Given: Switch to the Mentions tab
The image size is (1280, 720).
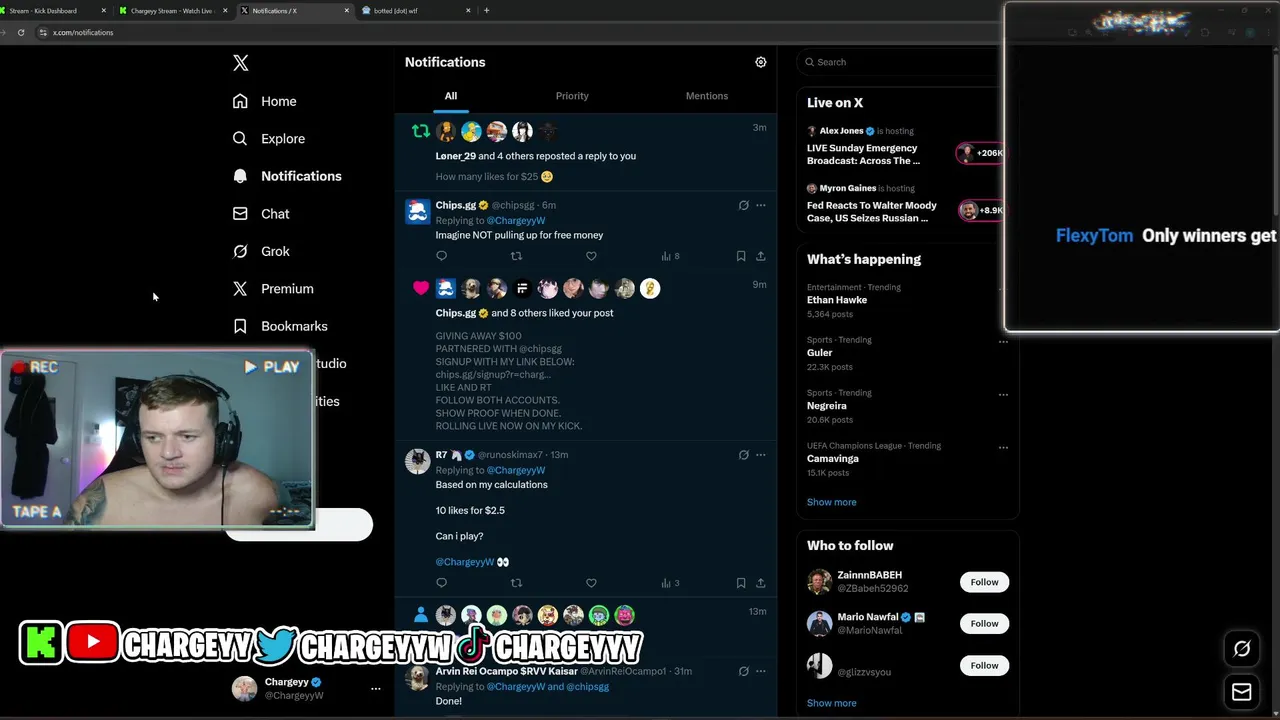Looking at the screenshot, I should point(707,96).
